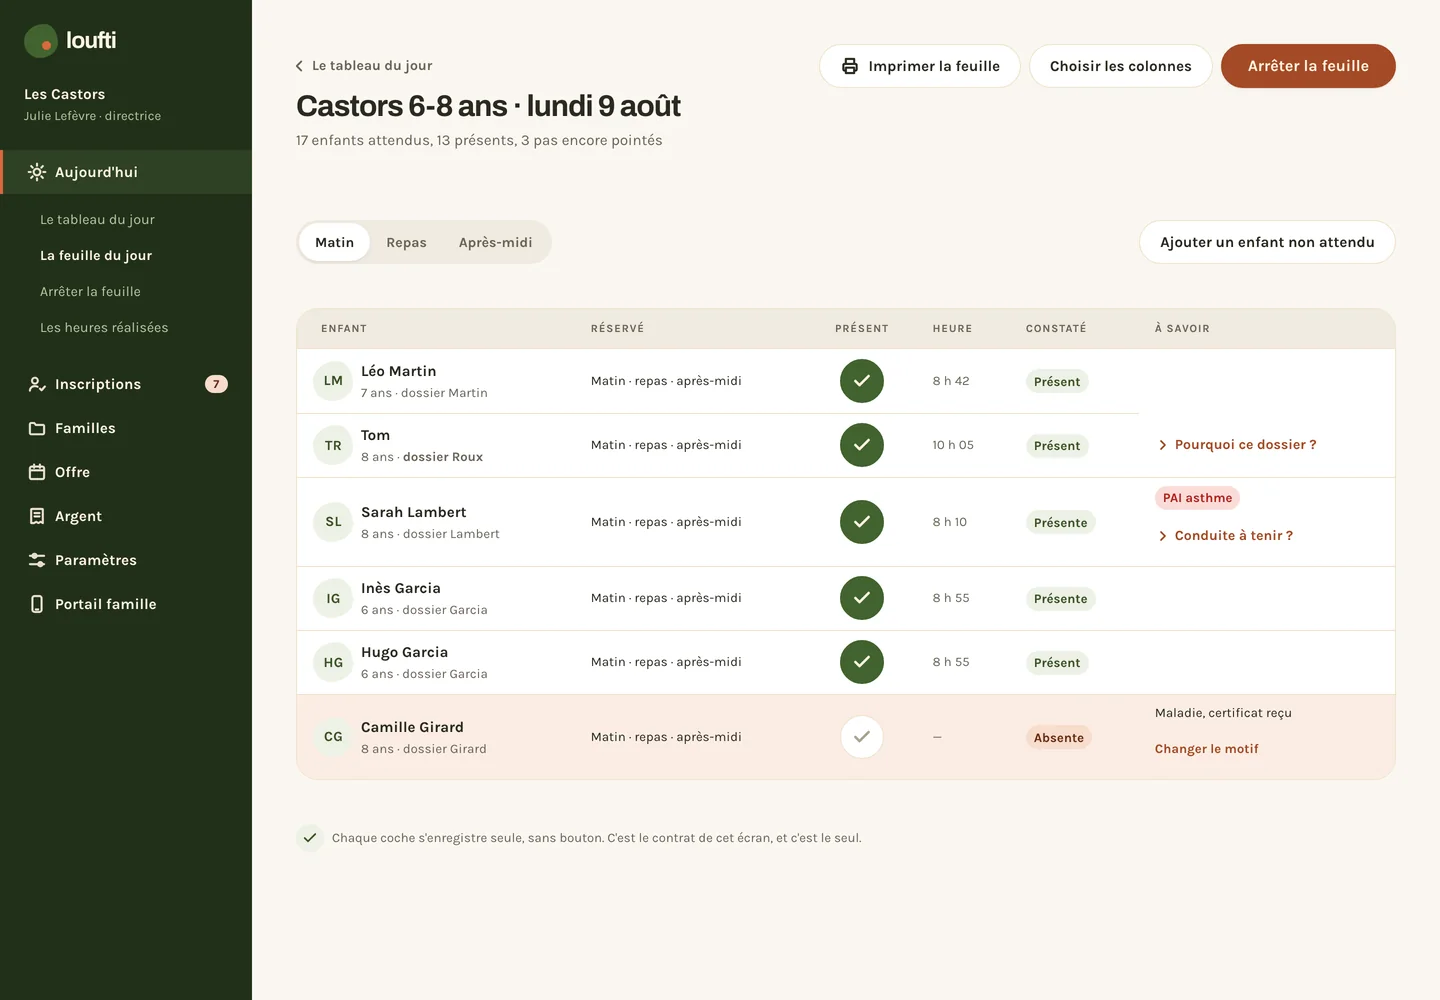Viewport: 1440px width, 1000px height.
Task: Click the person icon next to Inscriptions
Action: 37,384
